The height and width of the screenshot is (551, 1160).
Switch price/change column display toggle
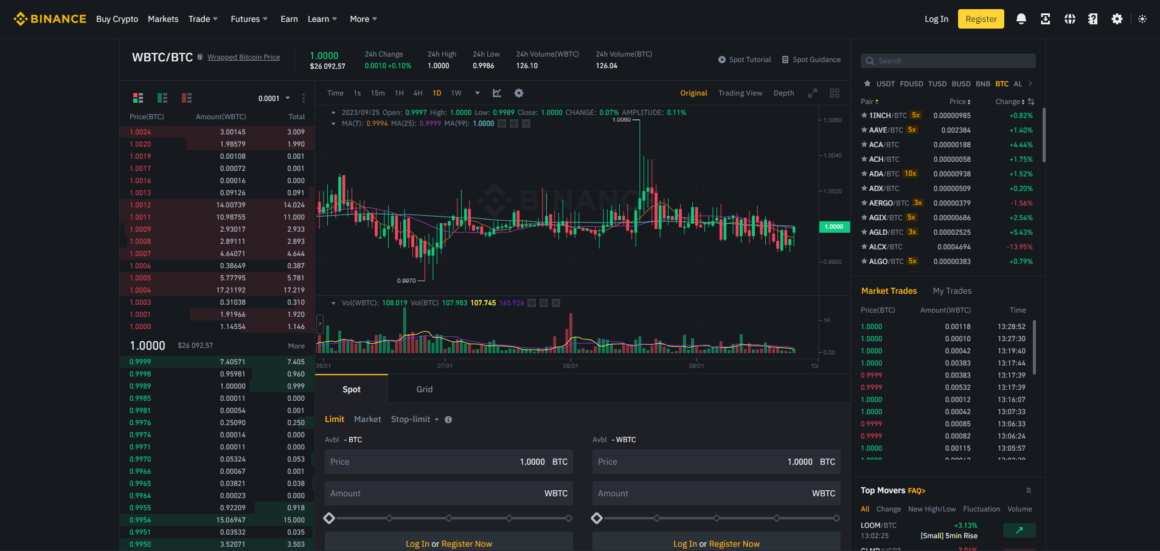[x=1031, y=102]
